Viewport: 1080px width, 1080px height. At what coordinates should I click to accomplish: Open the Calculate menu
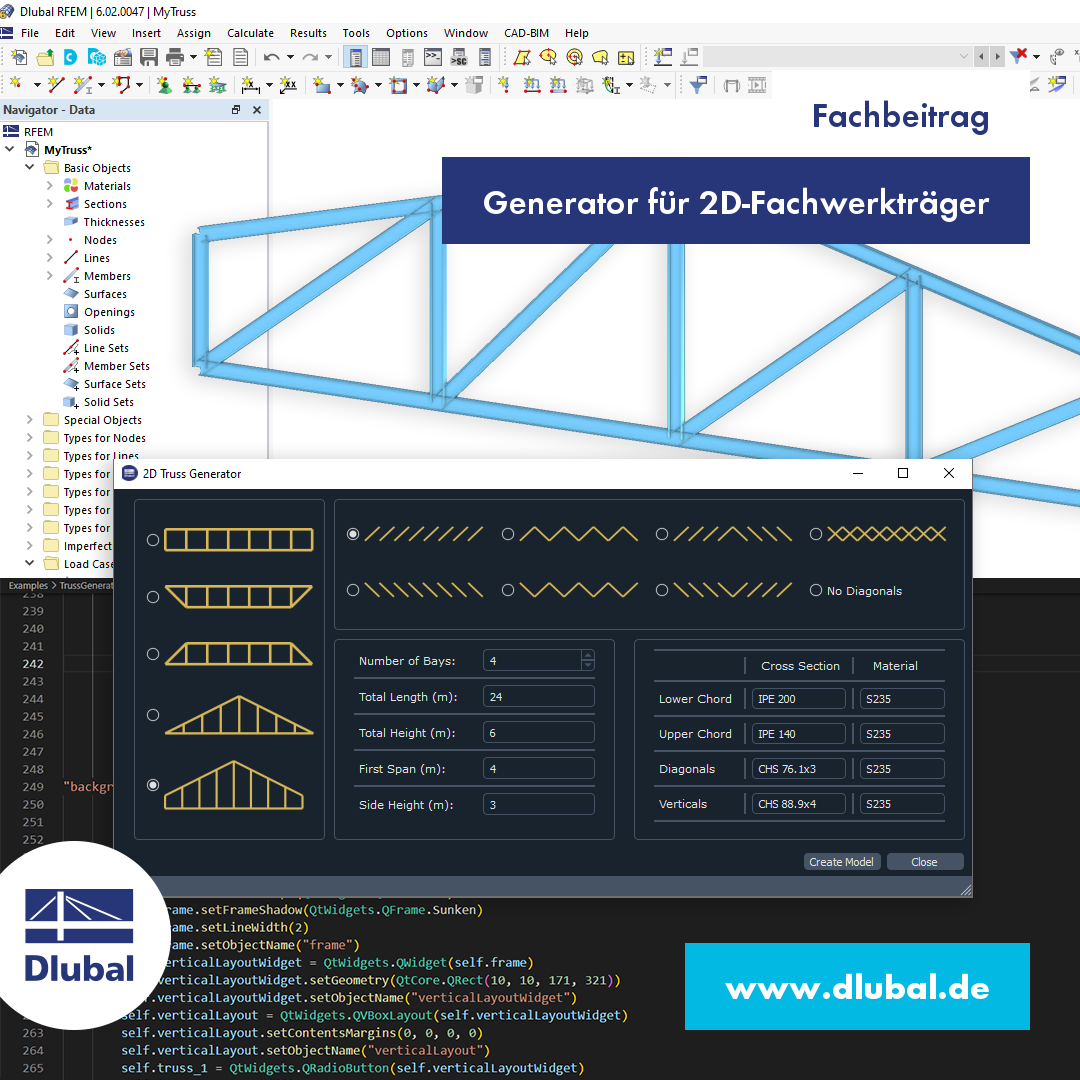(251, 33)
